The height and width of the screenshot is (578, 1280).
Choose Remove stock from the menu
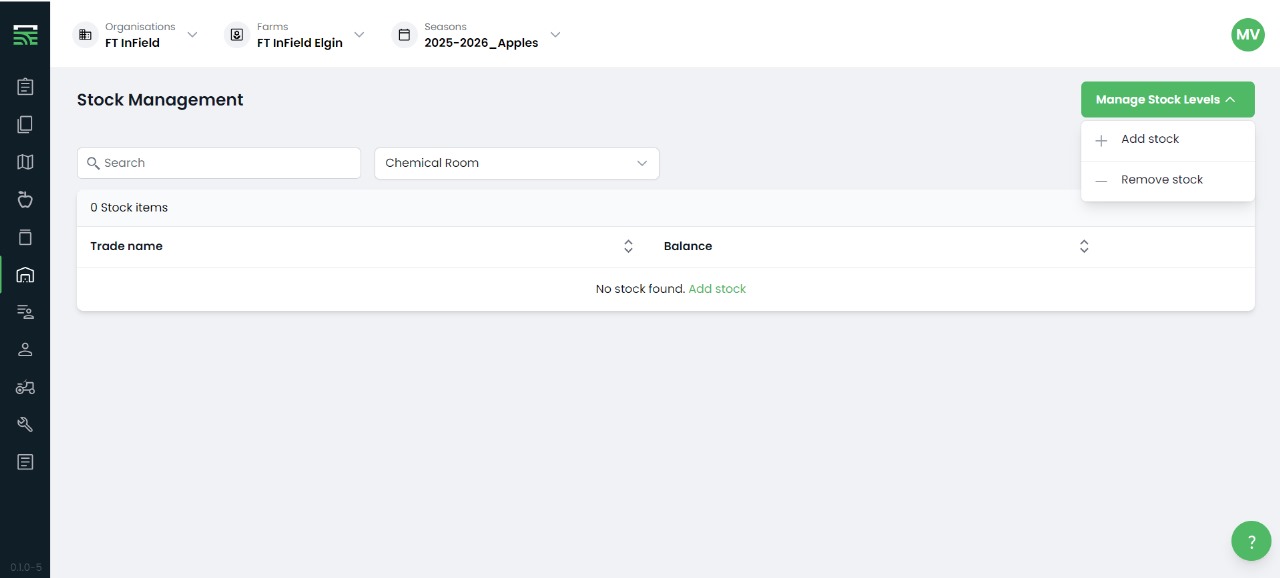pos(1168,180)
